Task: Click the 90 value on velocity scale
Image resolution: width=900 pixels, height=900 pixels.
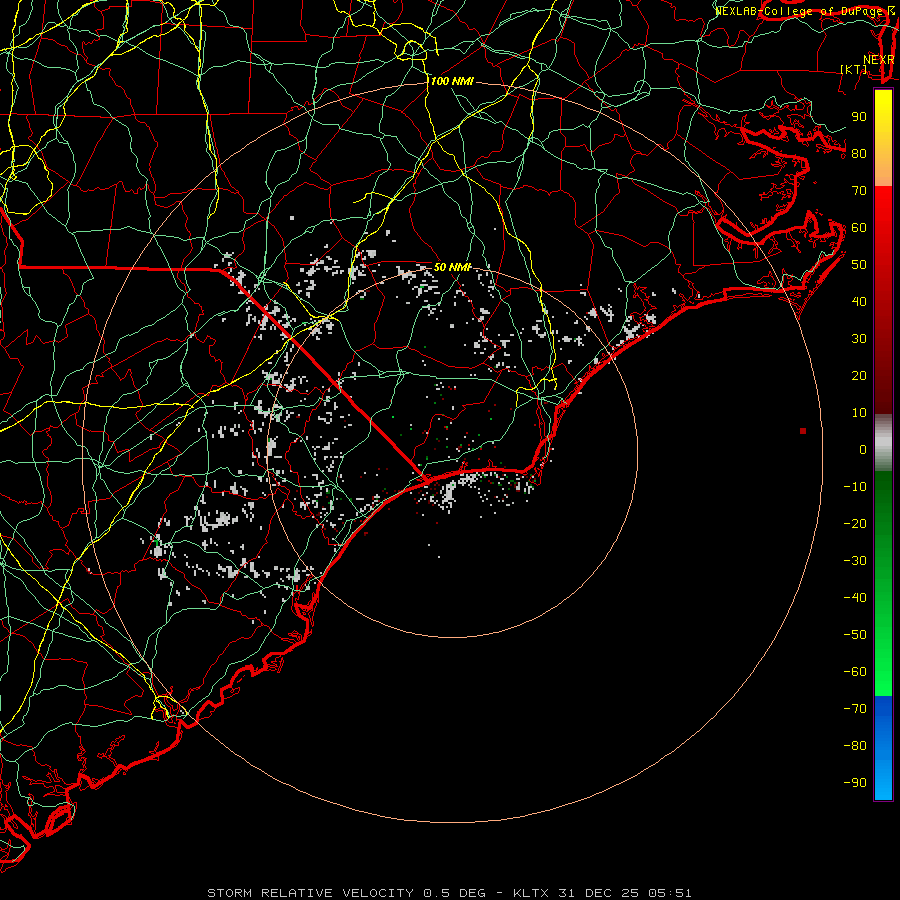Action: point(859,117)
